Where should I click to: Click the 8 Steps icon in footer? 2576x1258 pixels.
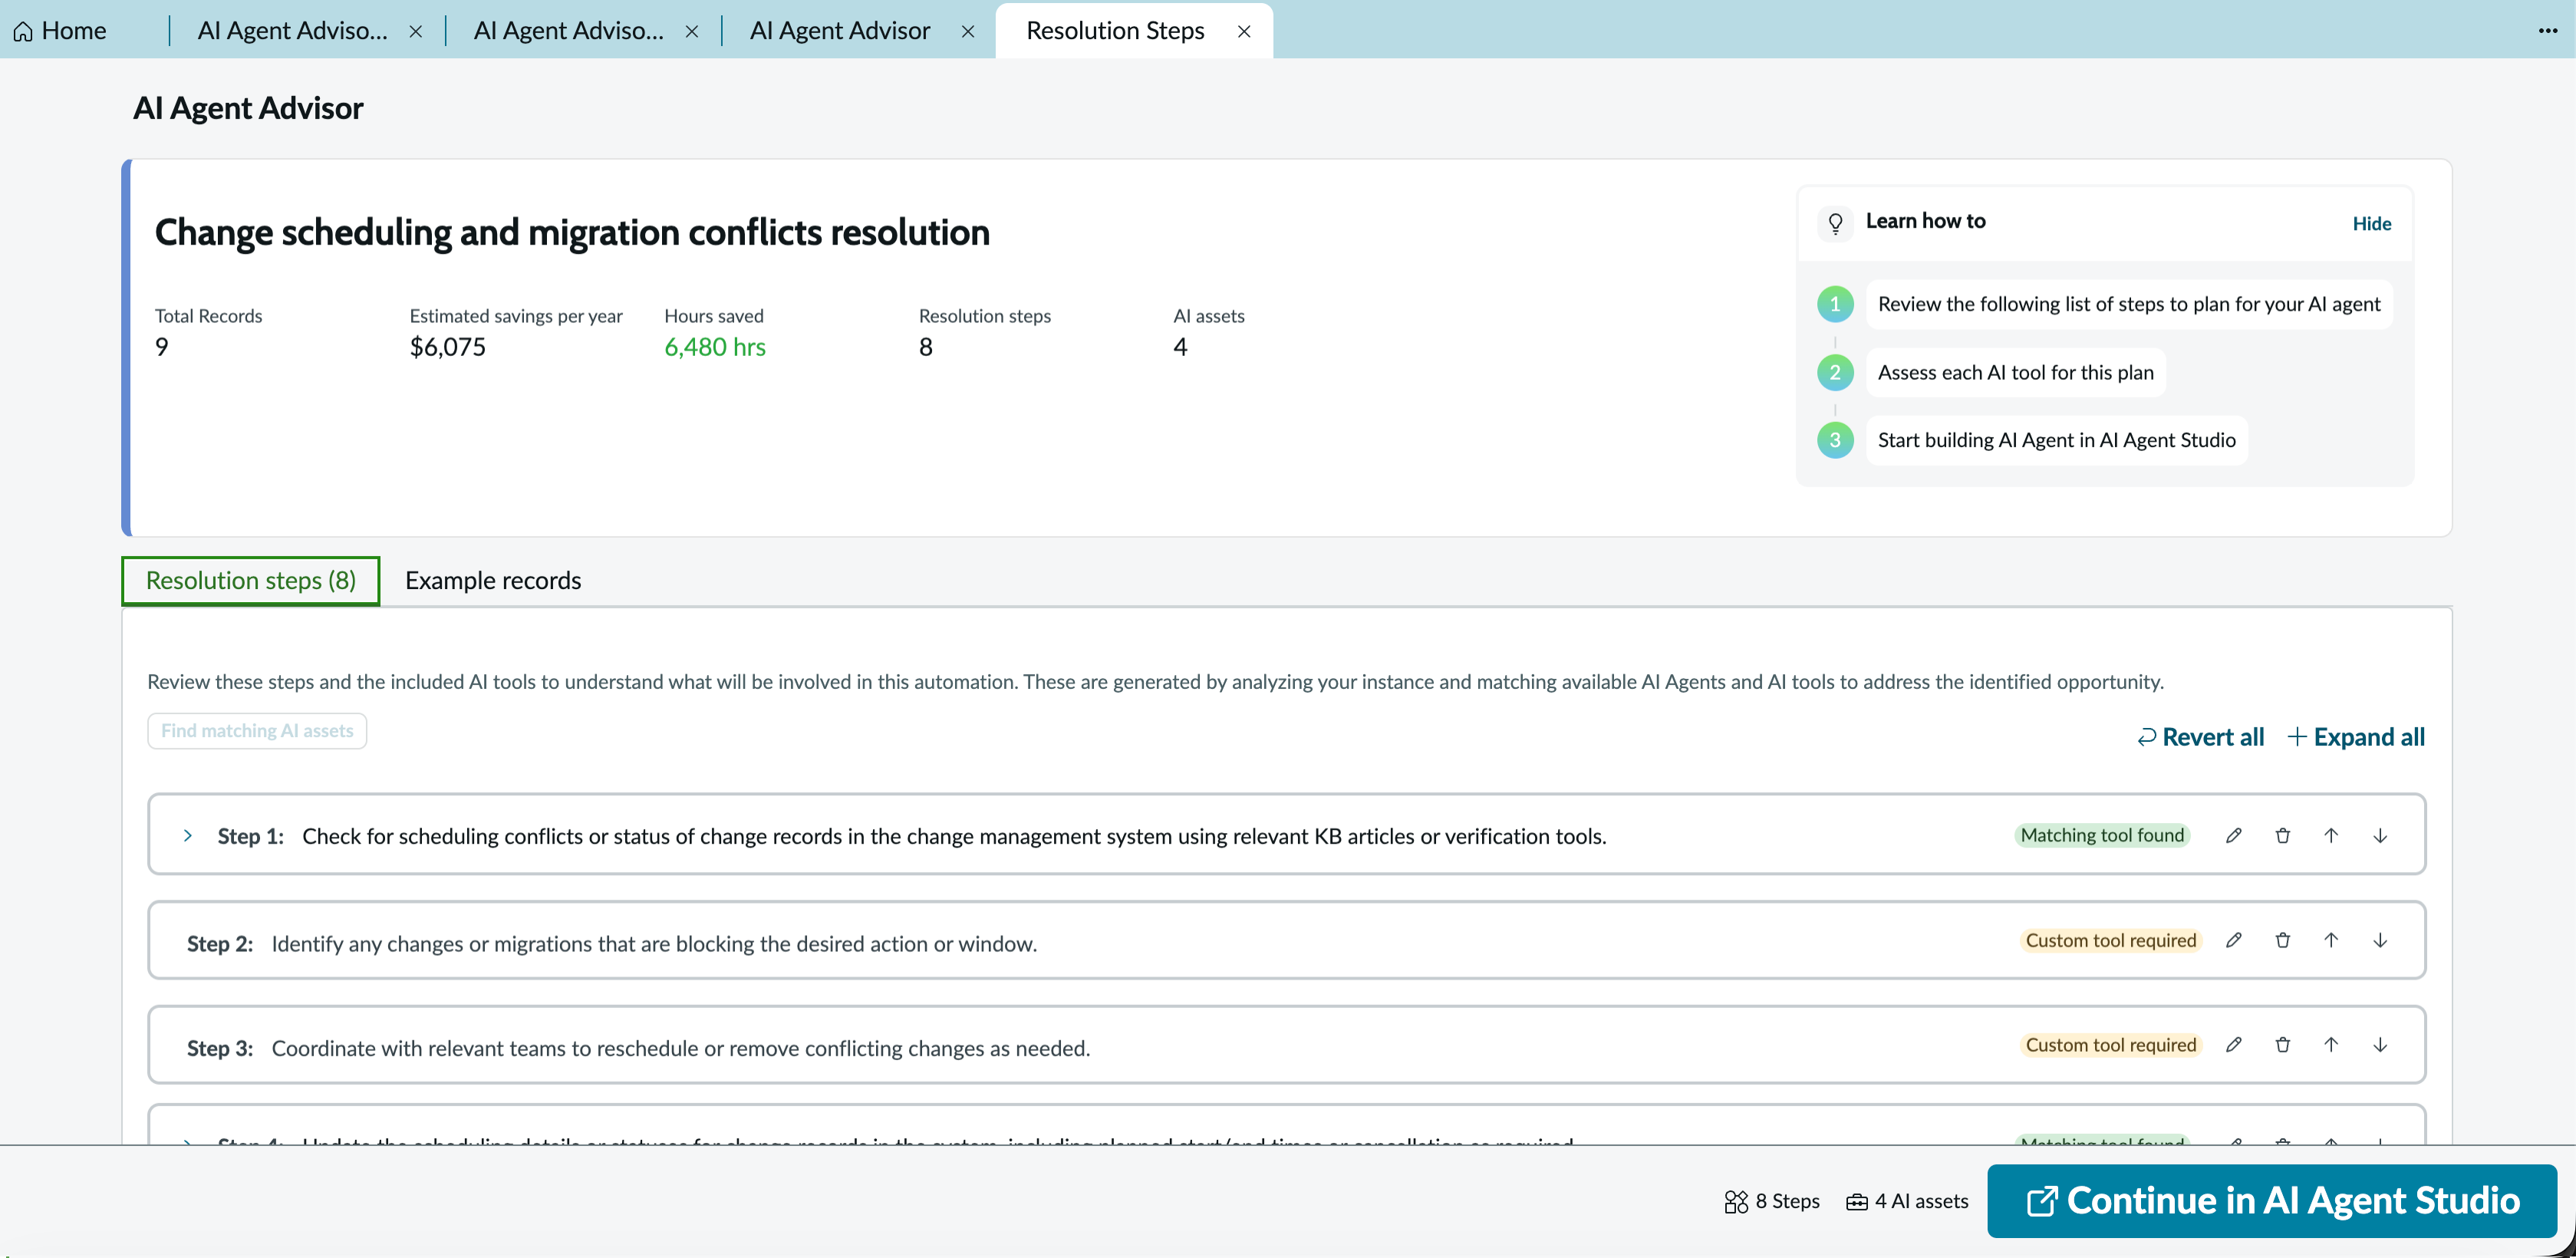[1736, 1201]
